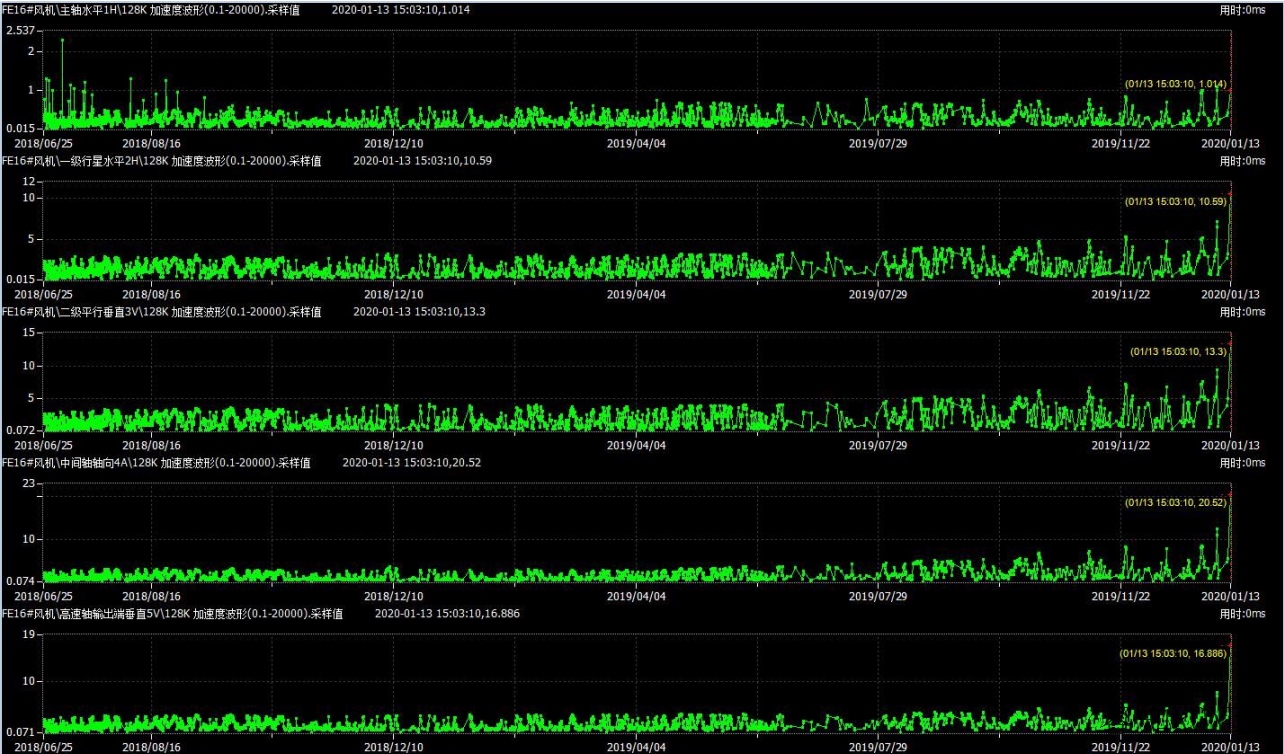Select 2019/11/22 date on the 一级行星水平2H axis

[1119, 295]
